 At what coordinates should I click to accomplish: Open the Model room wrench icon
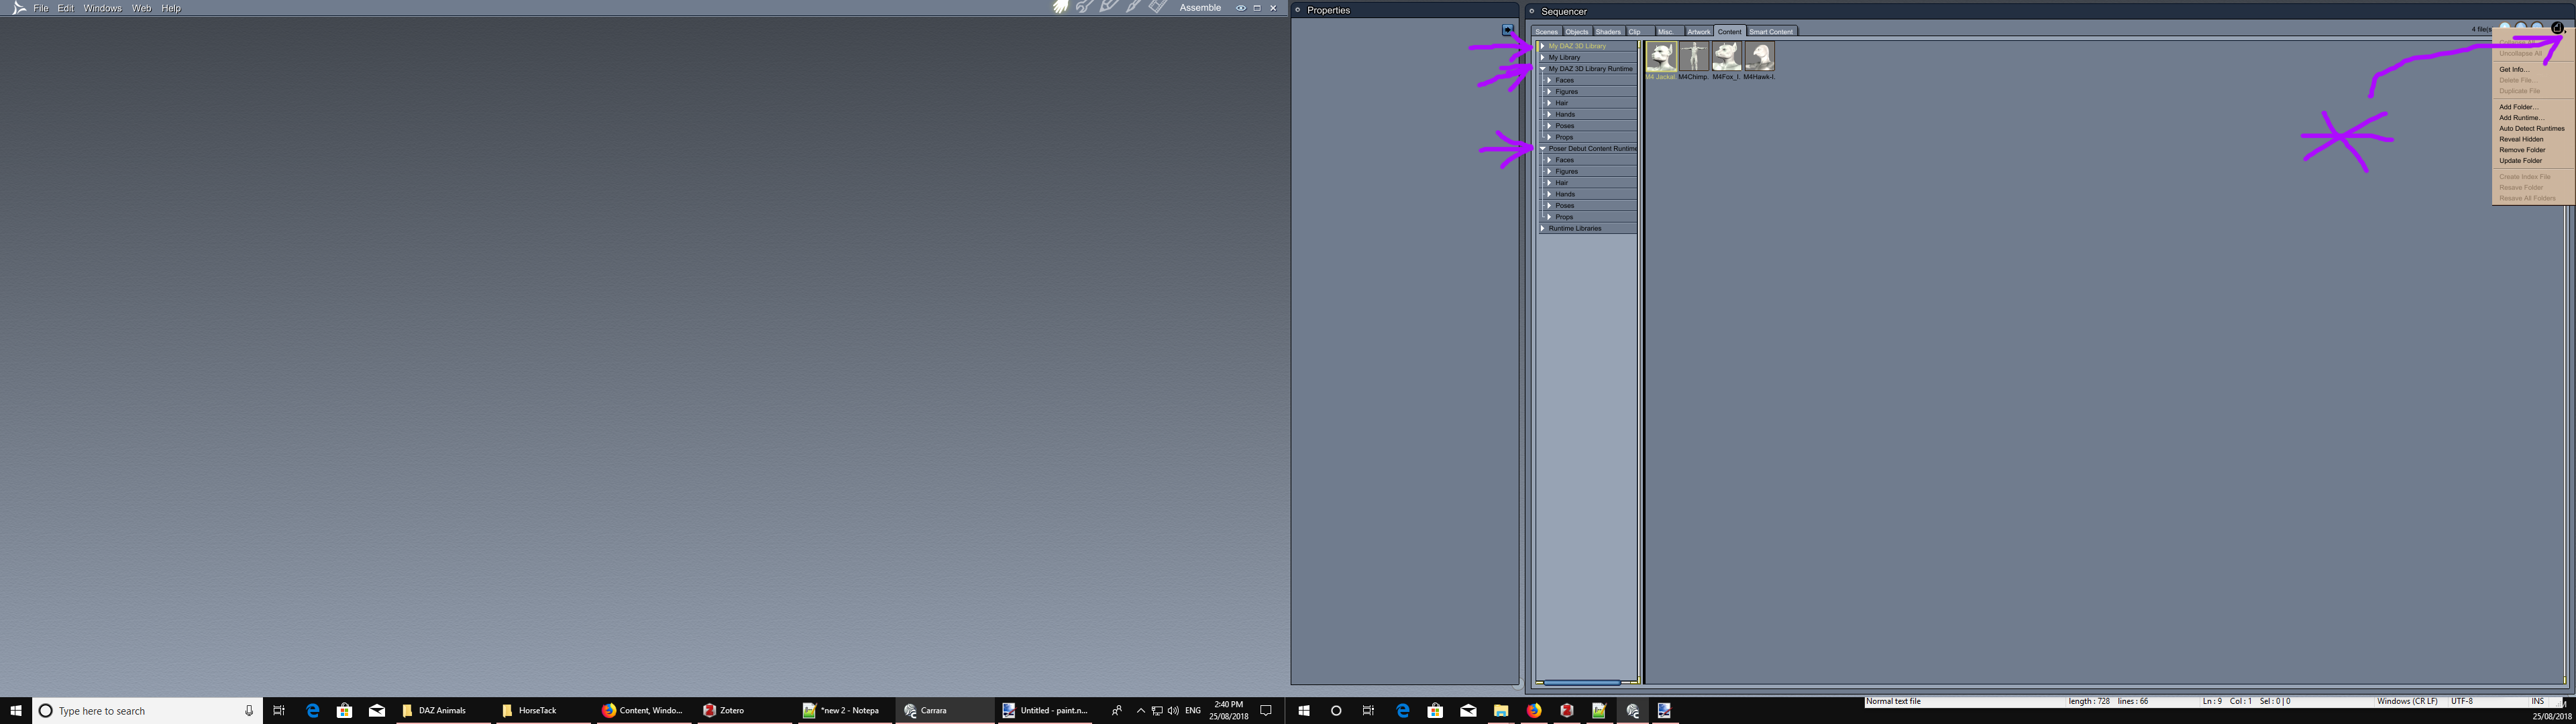point(1084,7)
